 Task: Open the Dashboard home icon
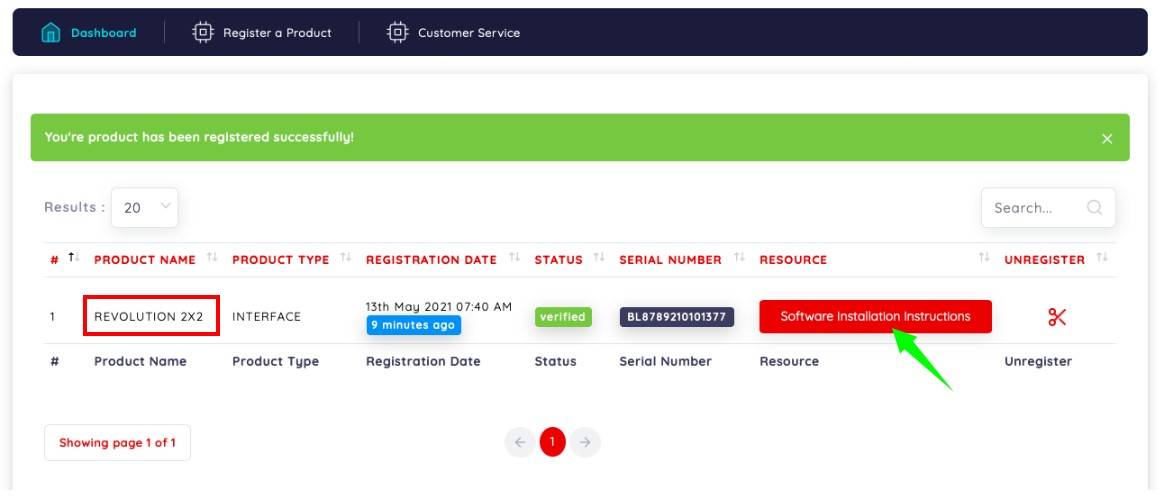click(51, 32)
